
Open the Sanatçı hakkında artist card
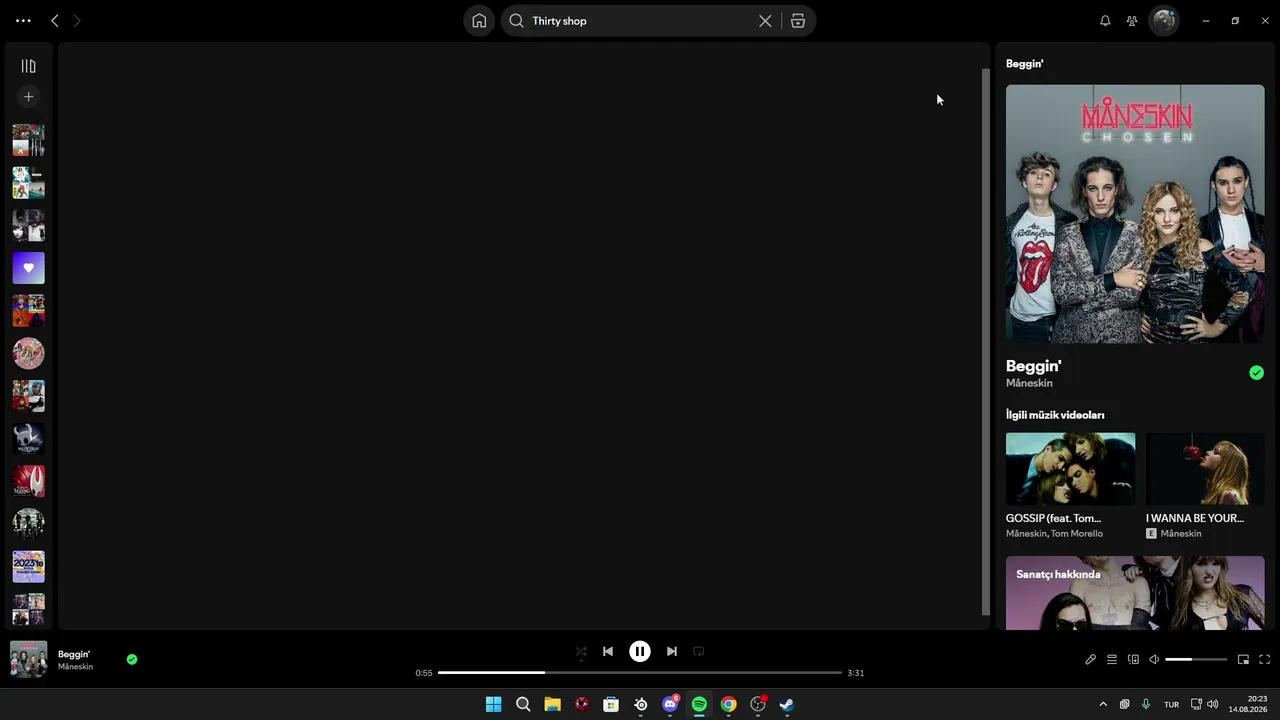click(x=1135, y=593)
